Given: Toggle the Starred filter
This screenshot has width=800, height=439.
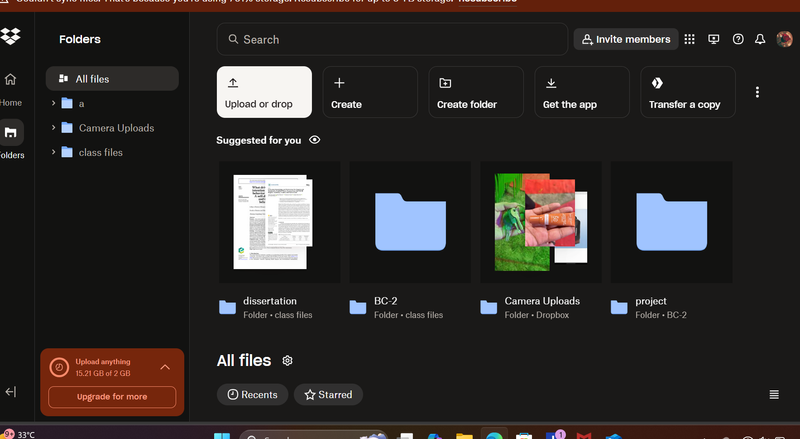Looking at the screenshot, I should click(328, 395).
